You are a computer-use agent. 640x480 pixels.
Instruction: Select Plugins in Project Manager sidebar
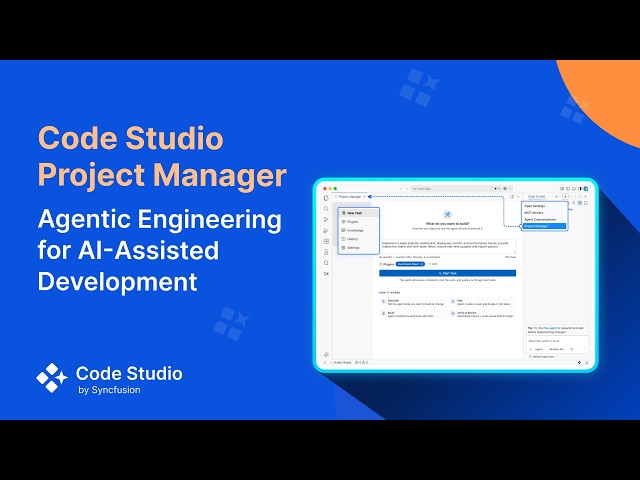coord(359,222)
